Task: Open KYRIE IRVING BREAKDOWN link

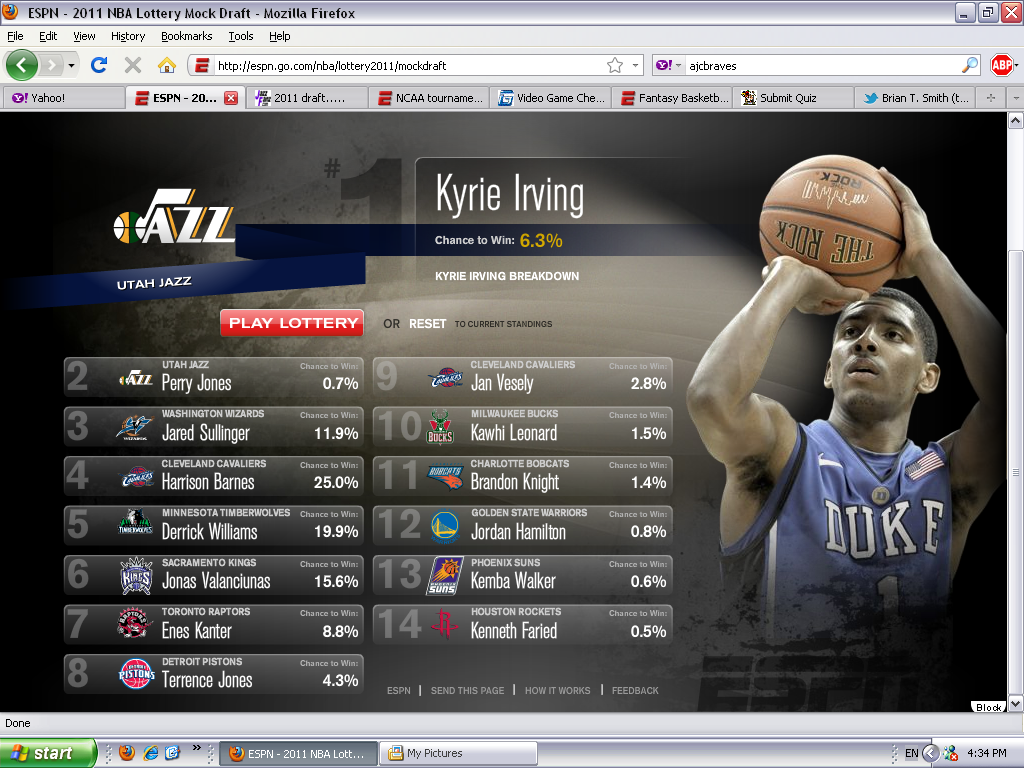Action: (507, 276)
